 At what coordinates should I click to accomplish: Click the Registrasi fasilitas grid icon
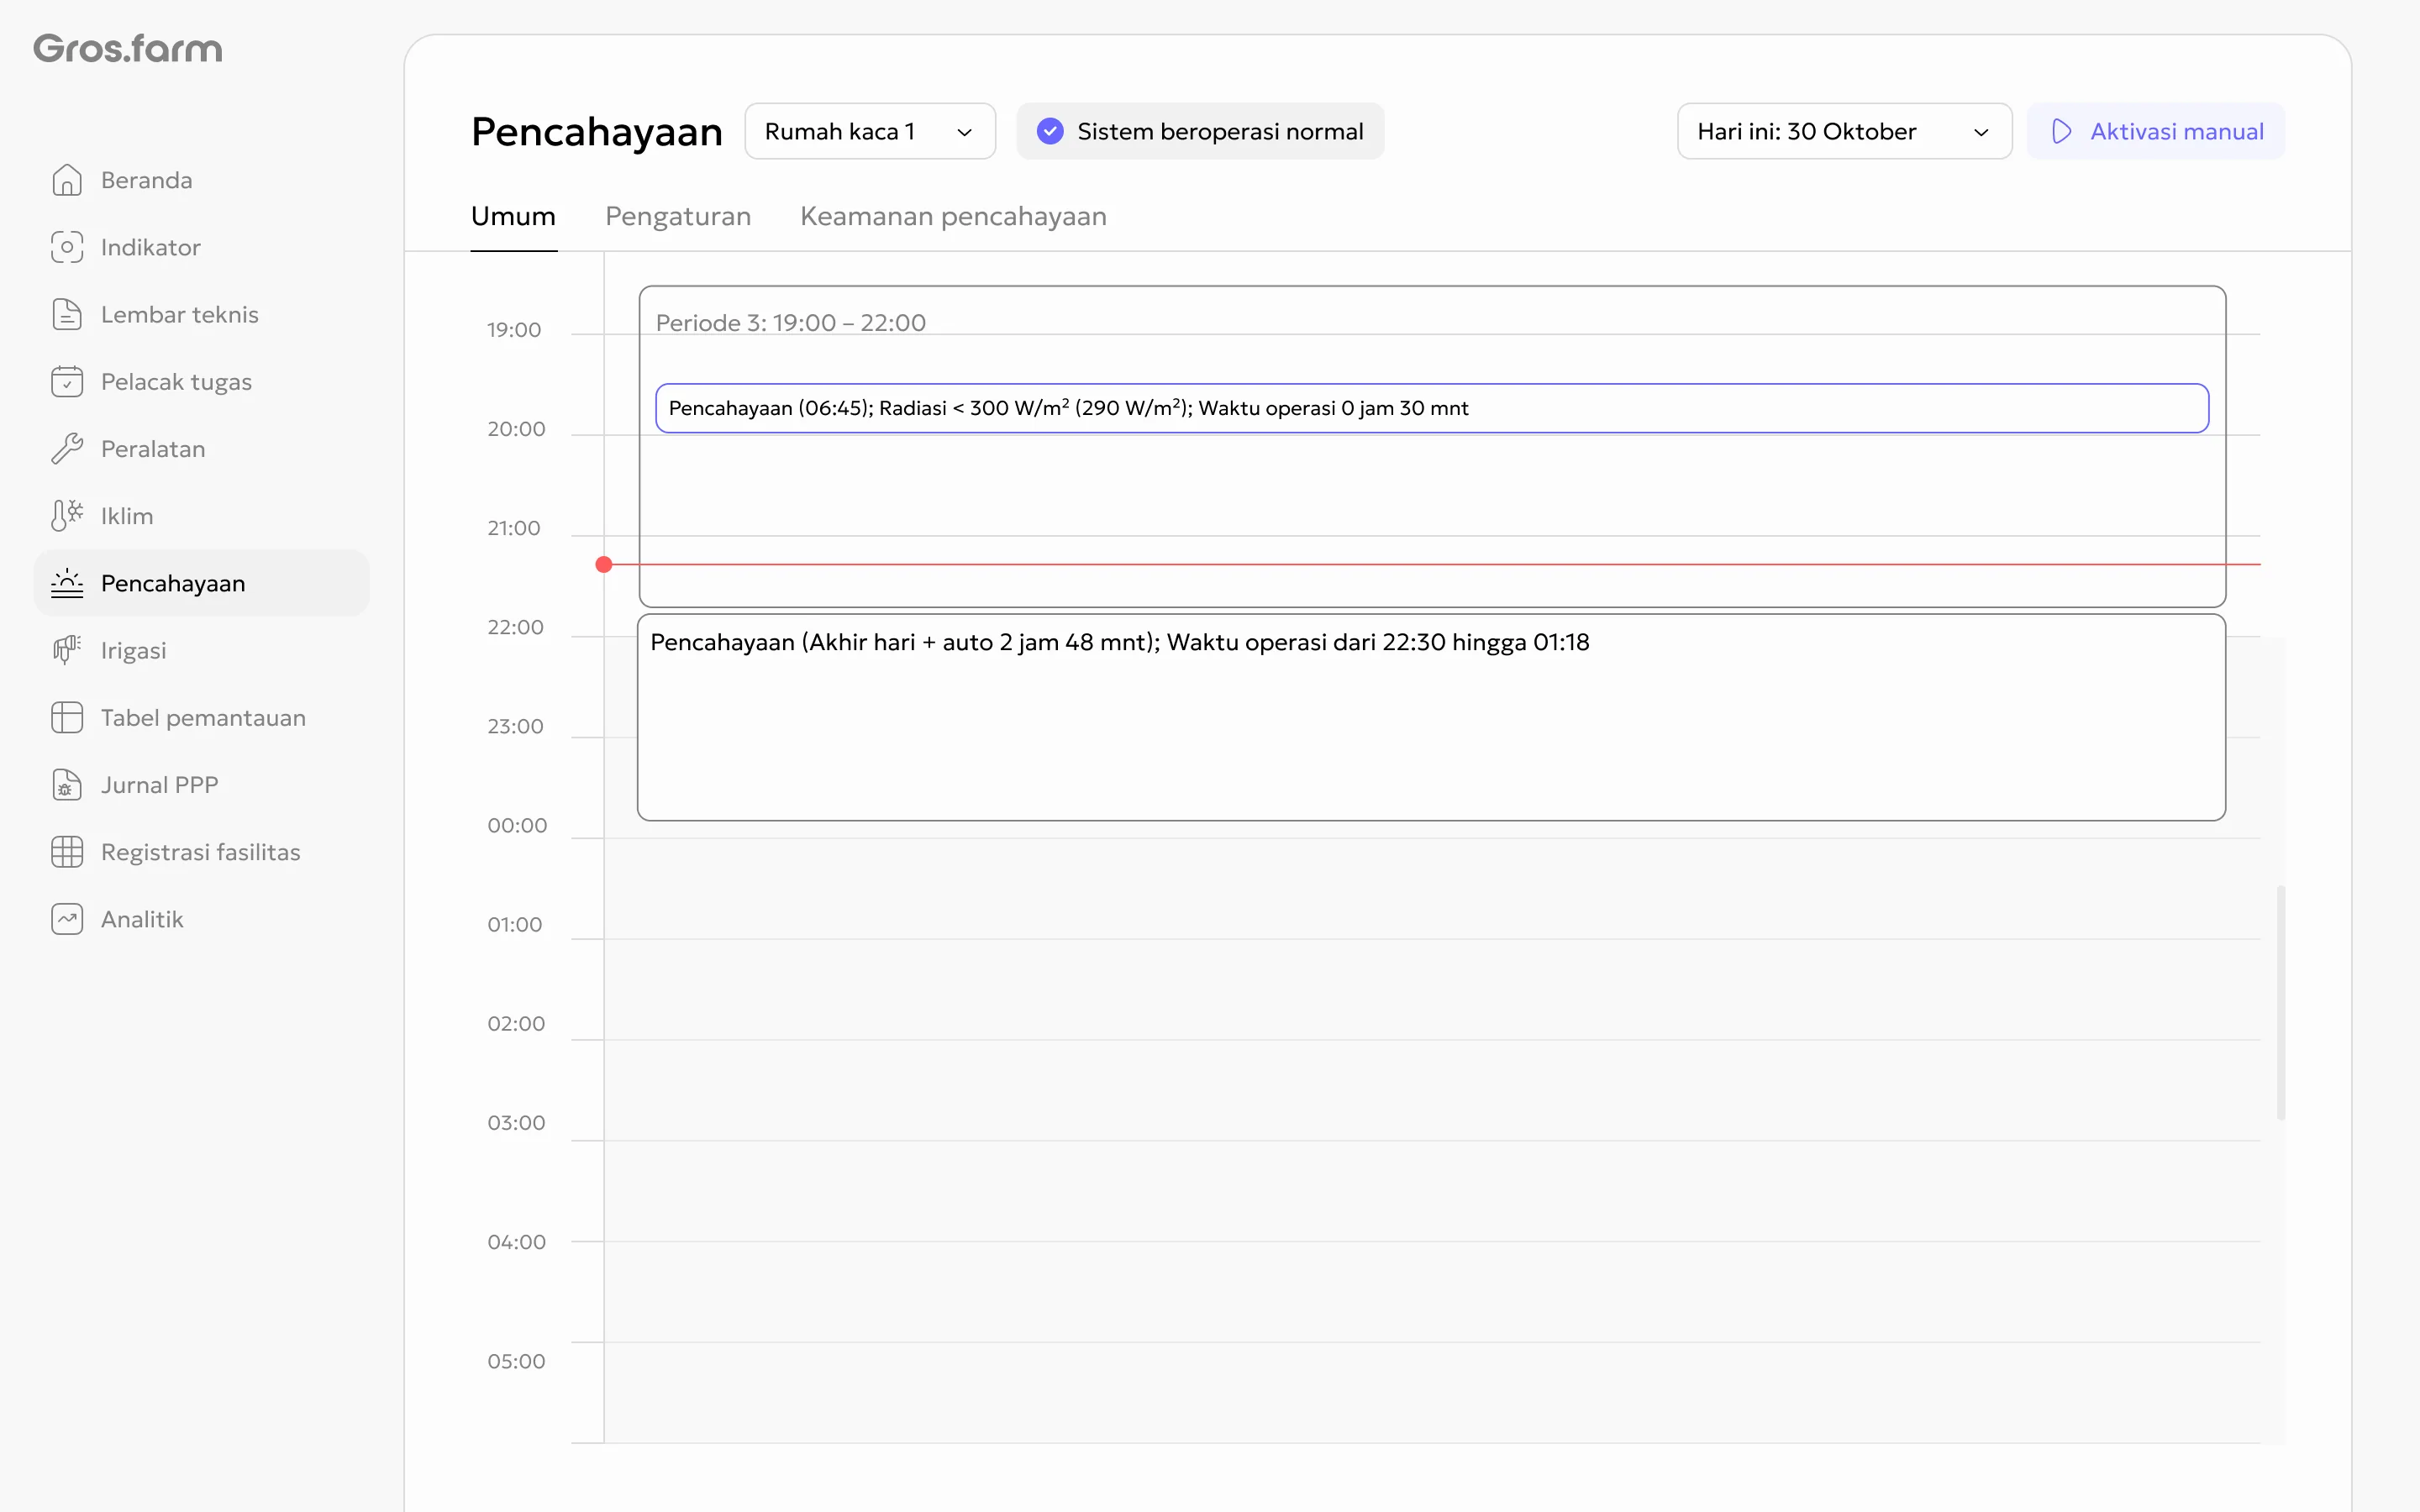coord(67,851)
